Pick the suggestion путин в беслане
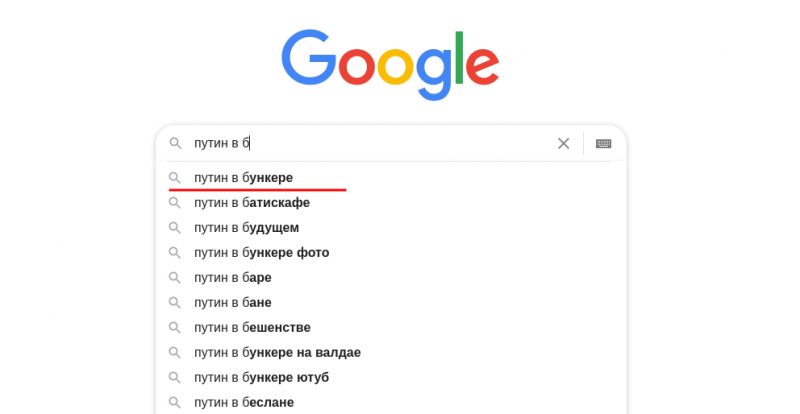 391,402
